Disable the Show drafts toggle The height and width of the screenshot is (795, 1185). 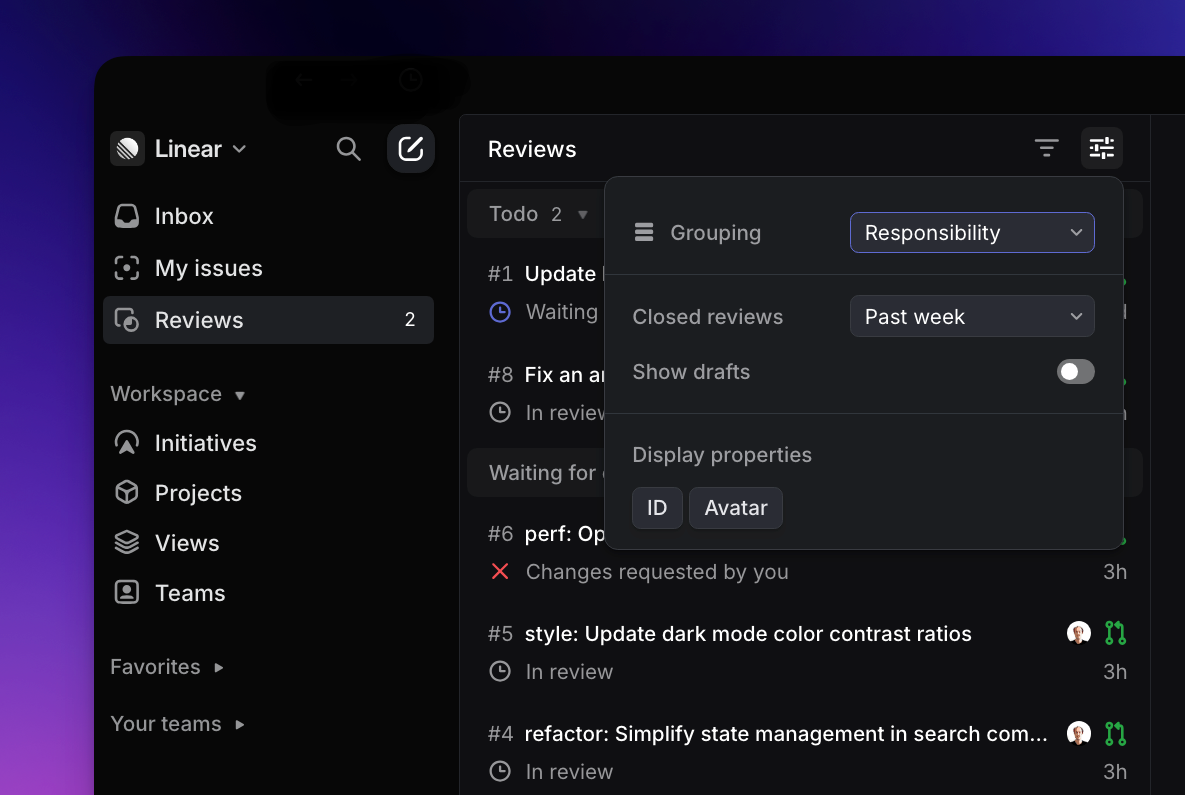pos(1075,371)
